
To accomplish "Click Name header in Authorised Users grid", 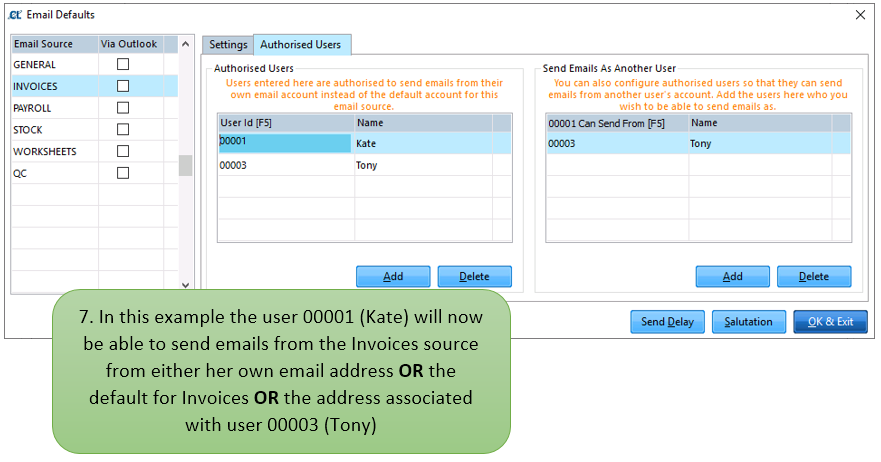I will 424,123.
